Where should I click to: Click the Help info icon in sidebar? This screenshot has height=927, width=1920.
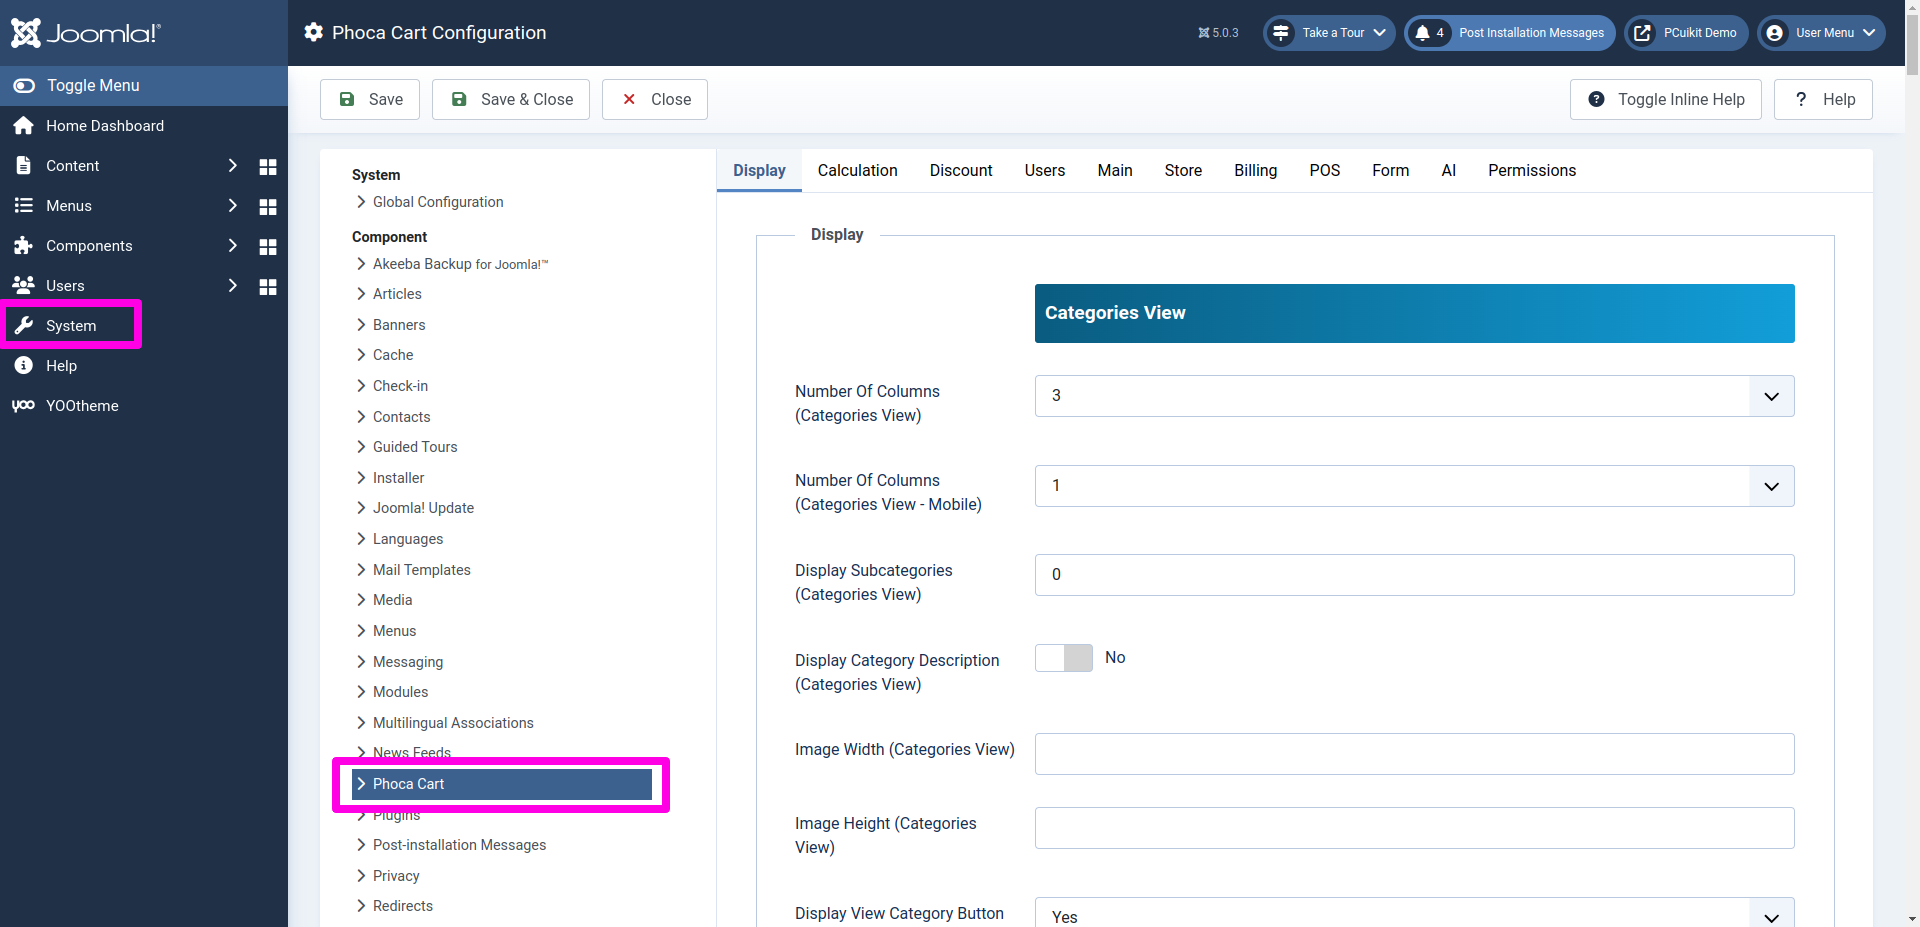[x=24, y=366]
